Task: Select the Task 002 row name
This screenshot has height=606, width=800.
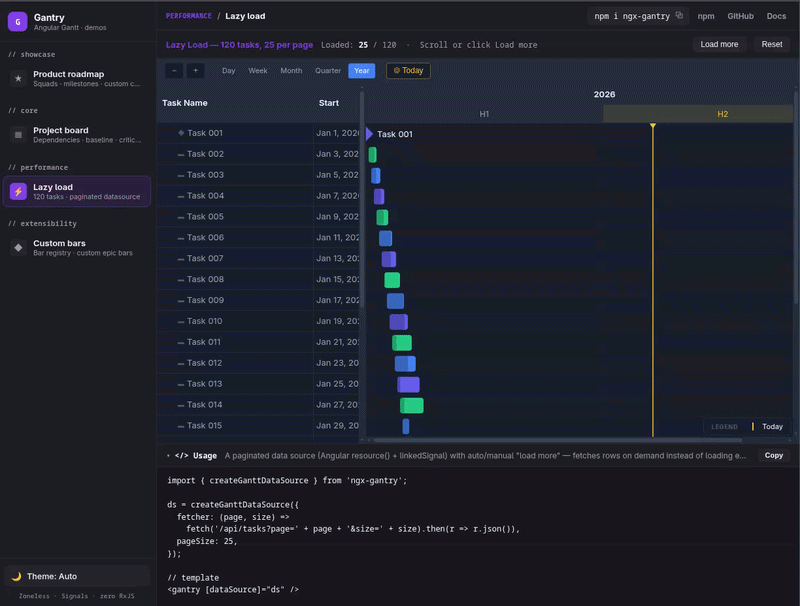Action: [x=205, y=154]
